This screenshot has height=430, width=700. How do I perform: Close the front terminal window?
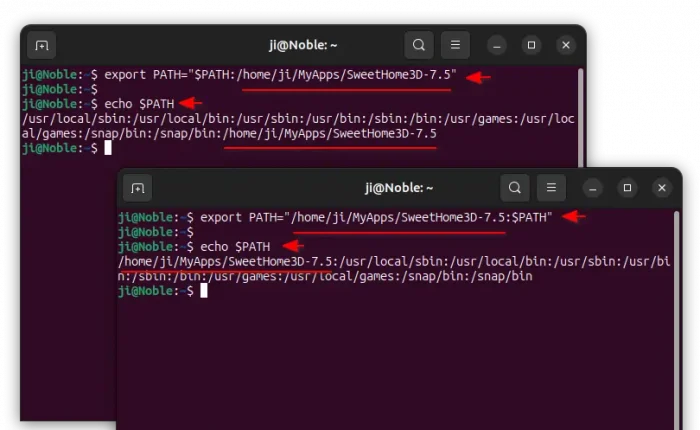662,188
